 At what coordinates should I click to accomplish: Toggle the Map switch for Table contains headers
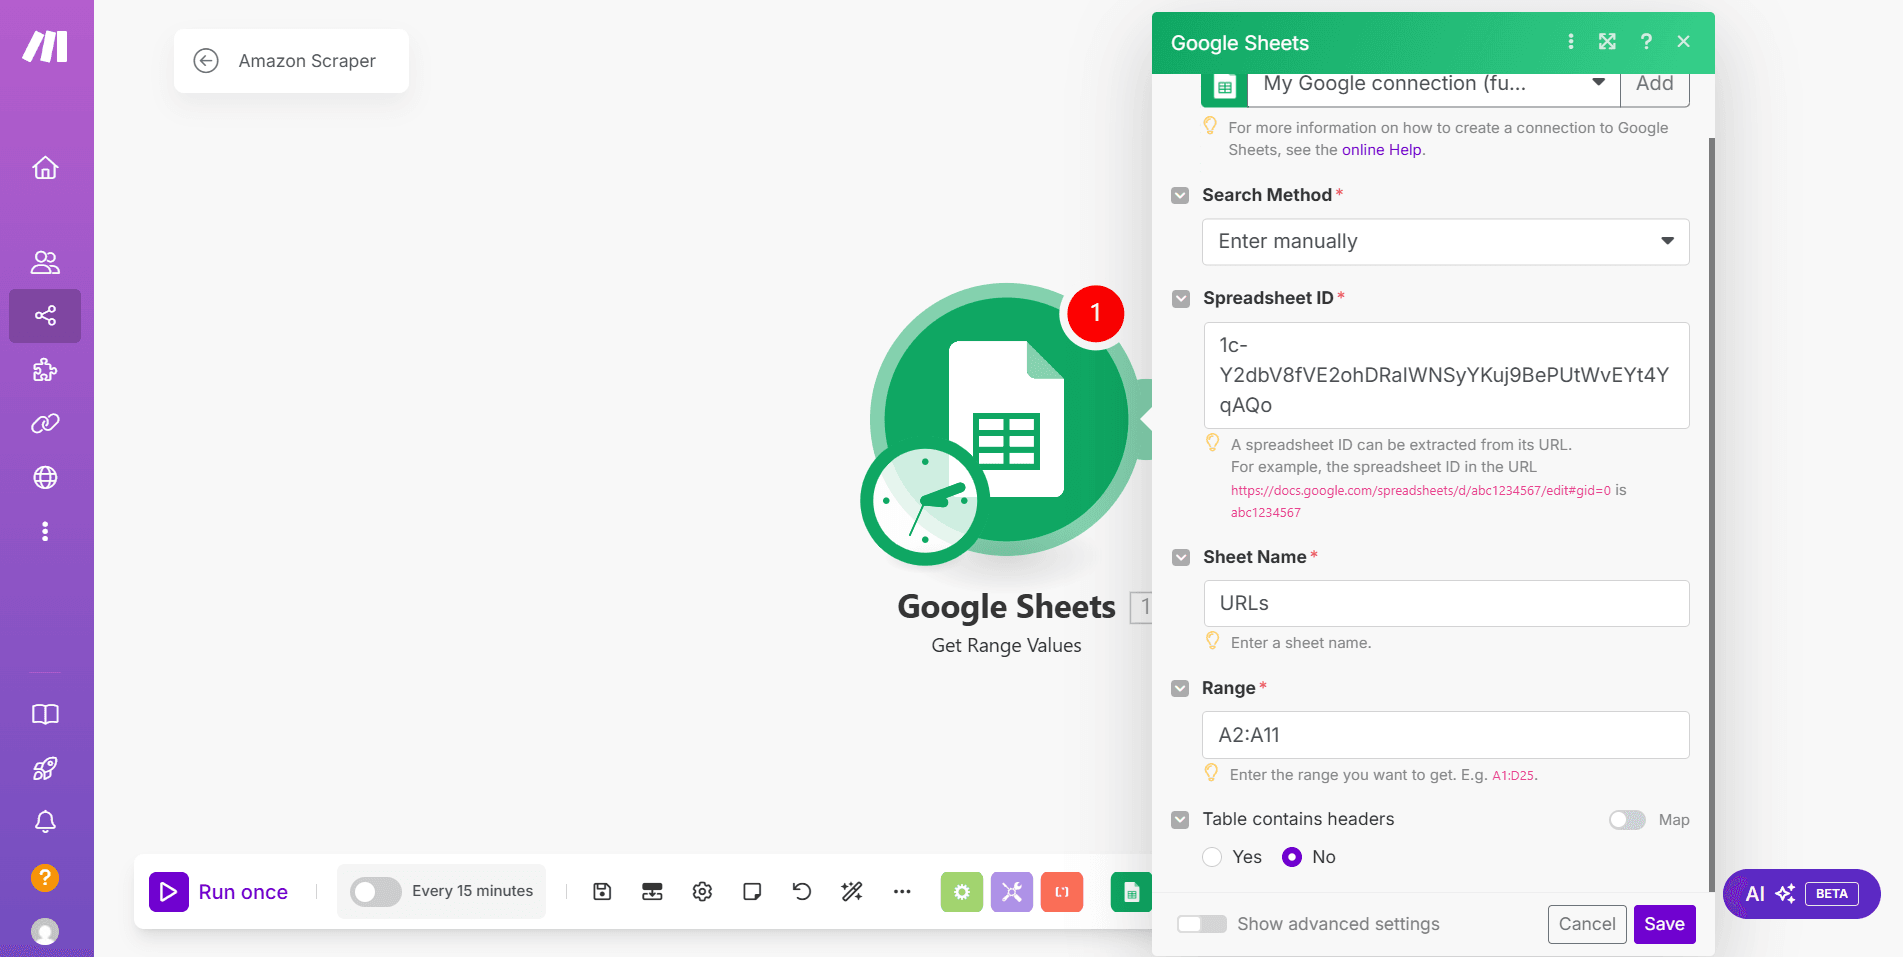click(1627, 820)
